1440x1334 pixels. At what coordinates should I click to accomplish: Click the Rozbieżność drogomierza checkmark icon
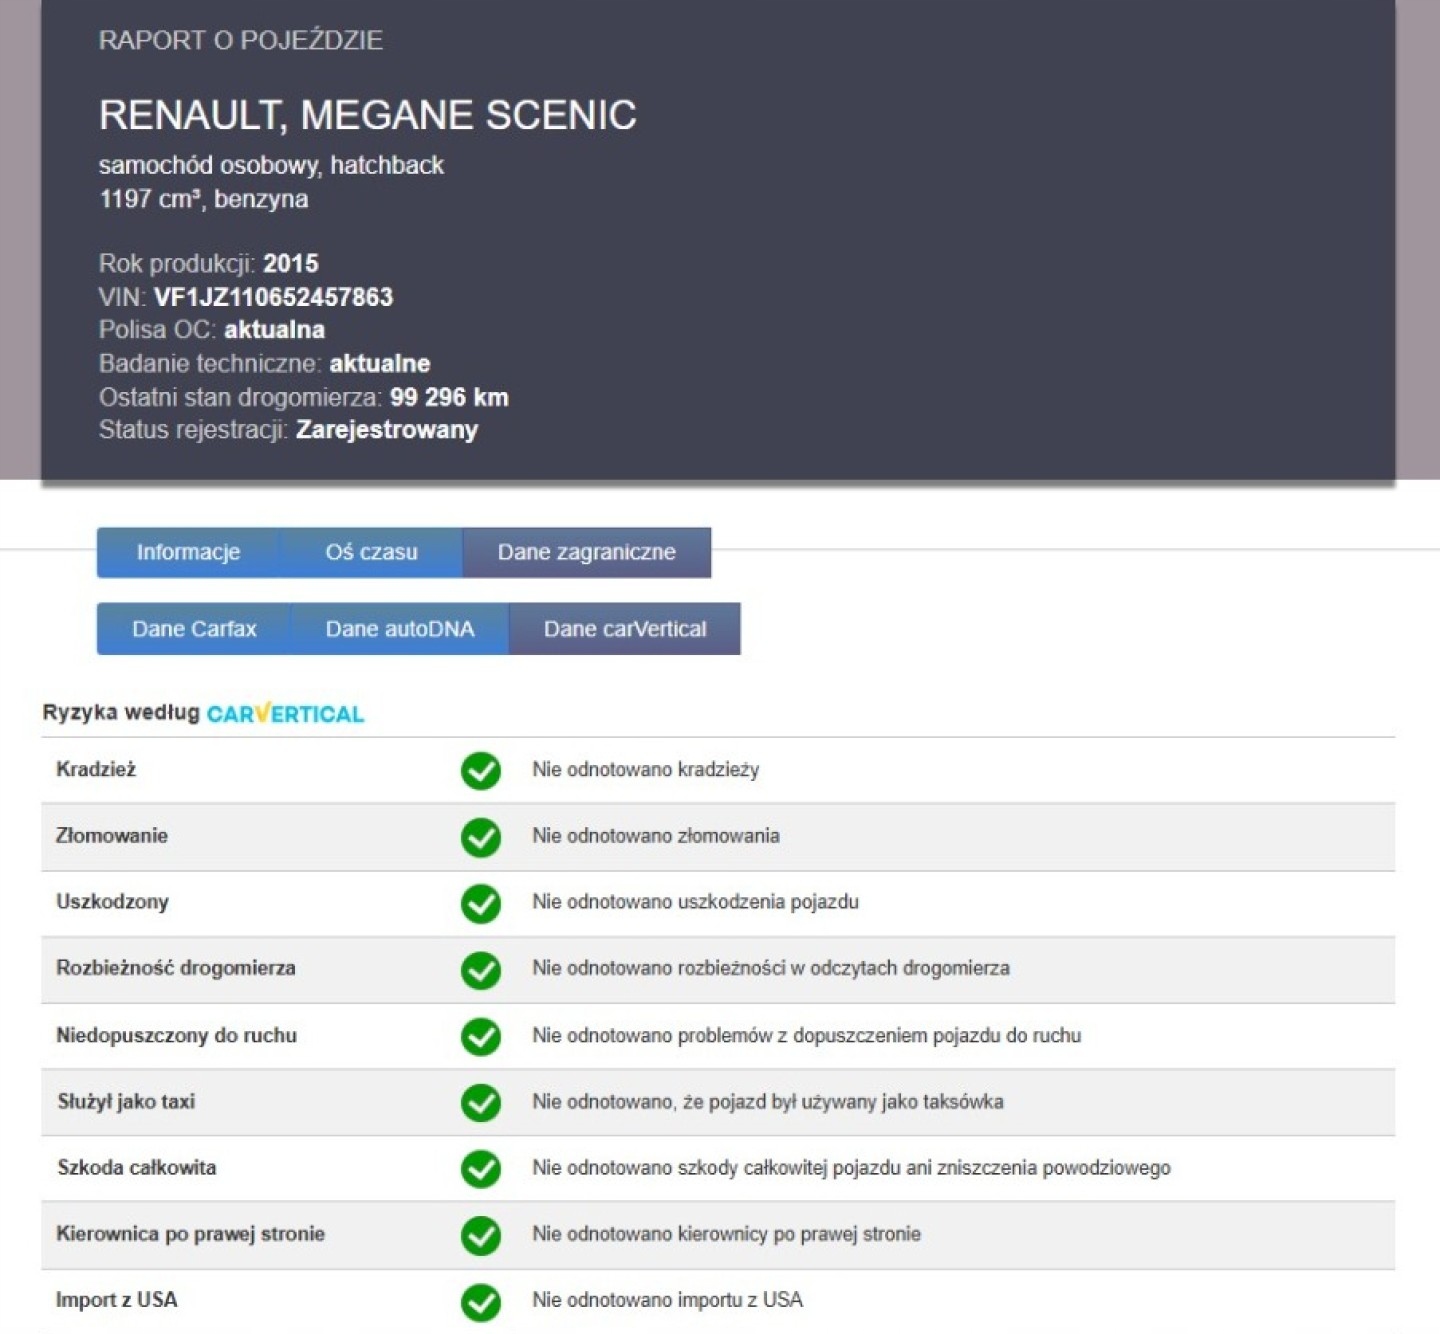click(x=480, y=969)
